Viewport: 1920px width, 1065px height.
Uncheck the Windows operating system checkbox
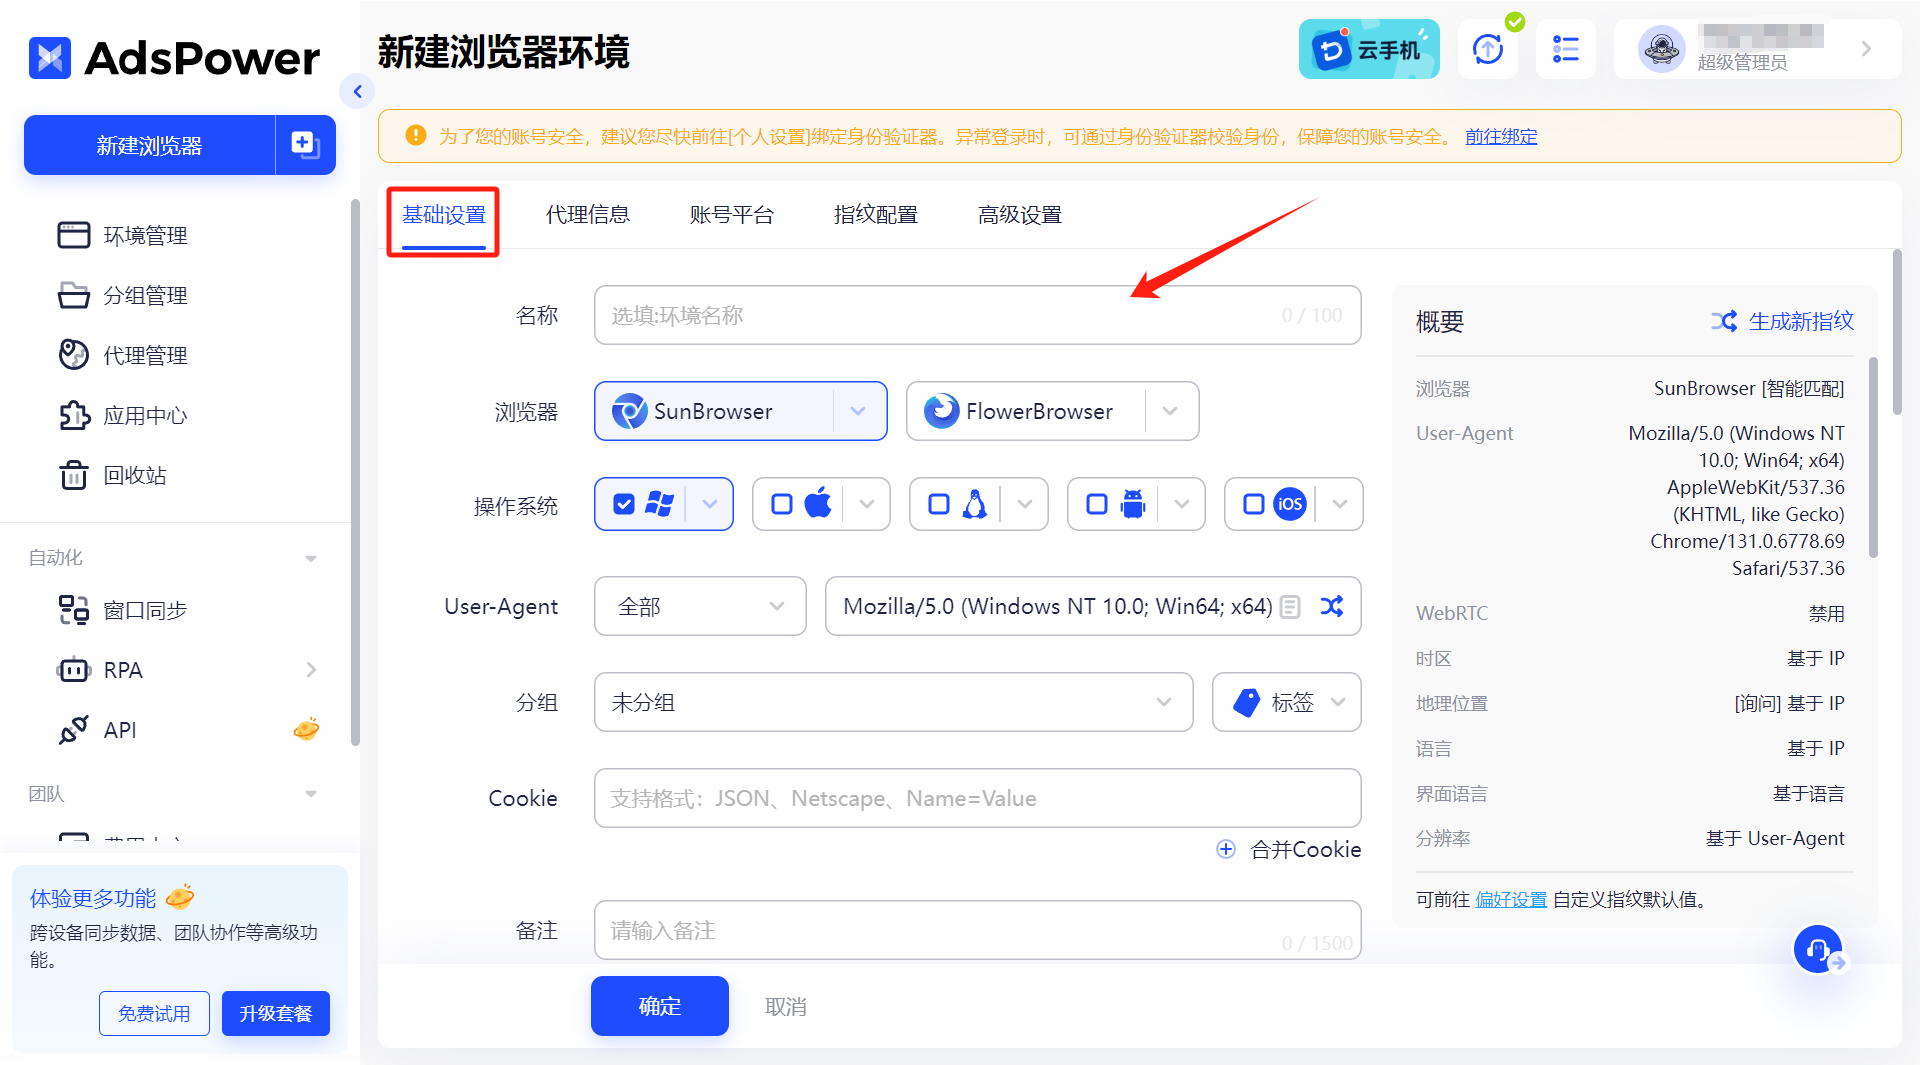(x=624, y=504)
